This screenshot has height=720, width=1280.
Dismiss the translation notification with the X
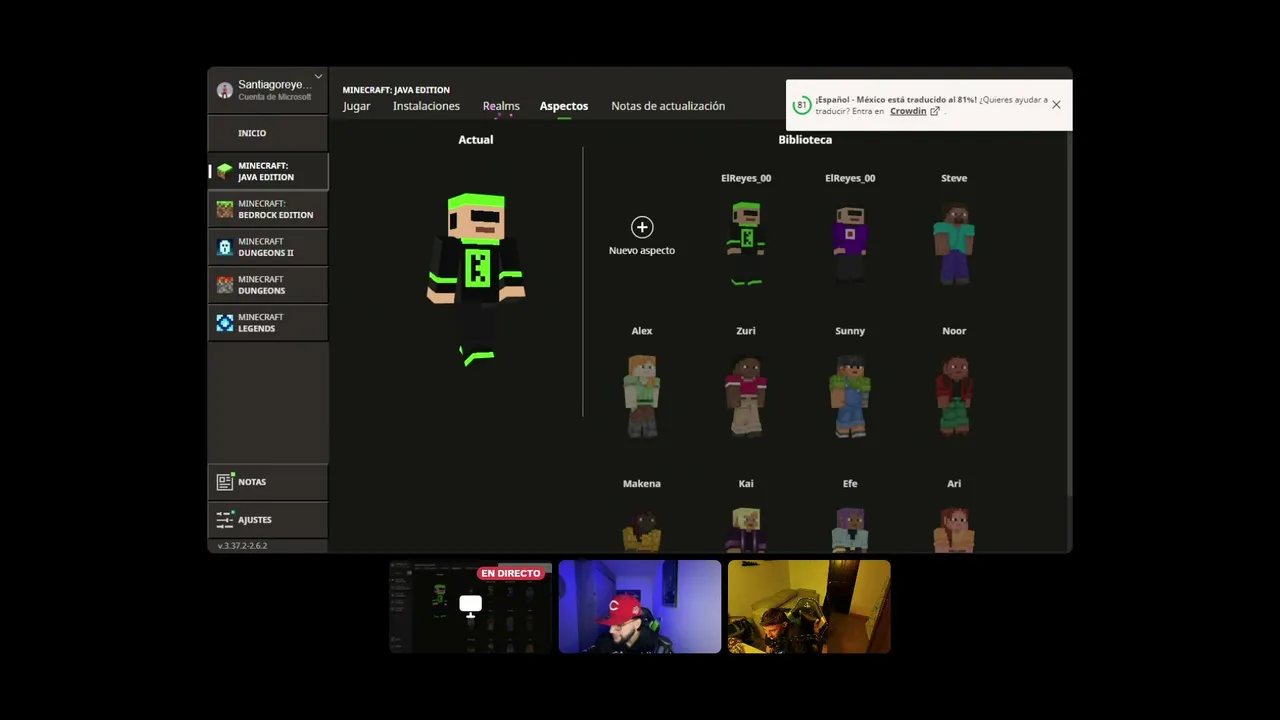(1056, 105)
